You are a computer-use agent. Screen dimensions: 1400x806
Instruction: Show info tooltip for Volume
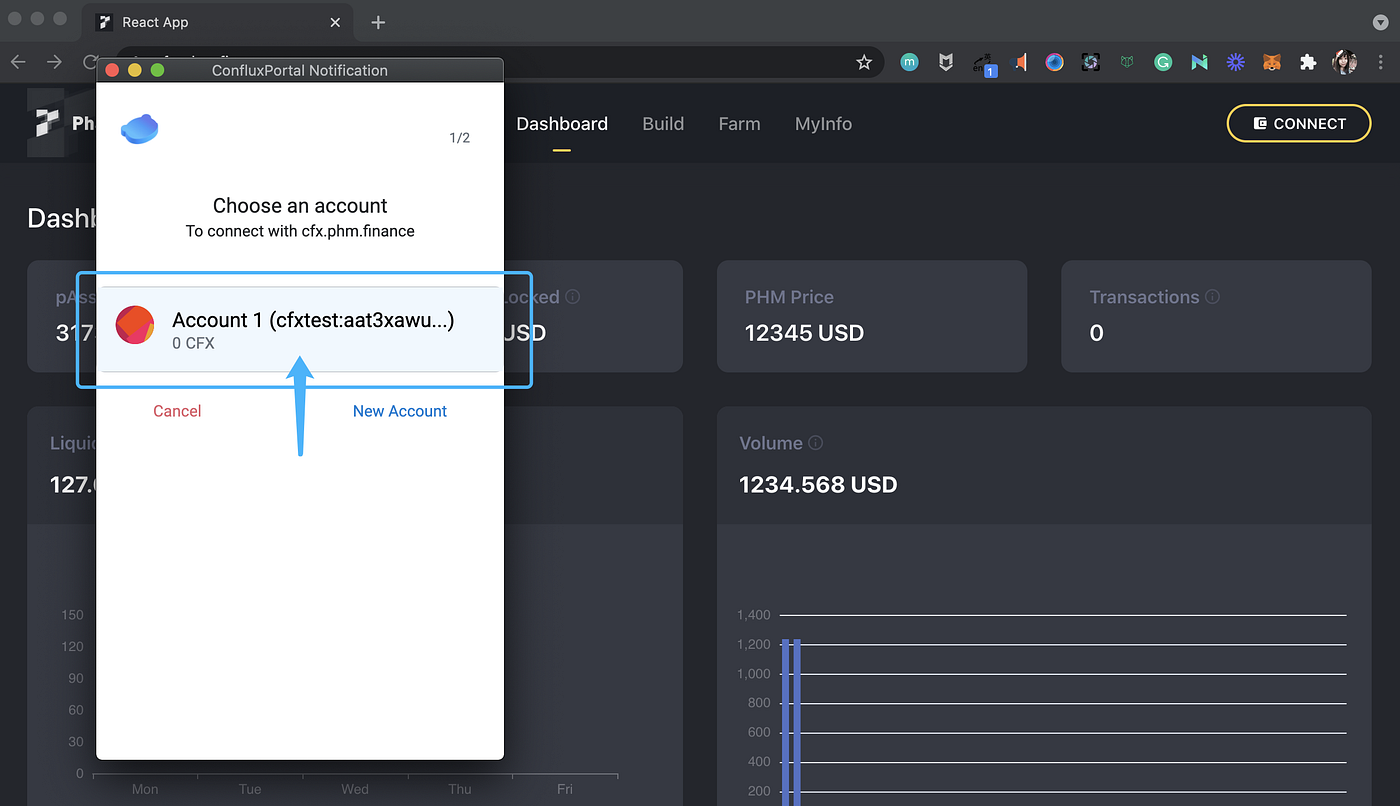click(815, 443)
